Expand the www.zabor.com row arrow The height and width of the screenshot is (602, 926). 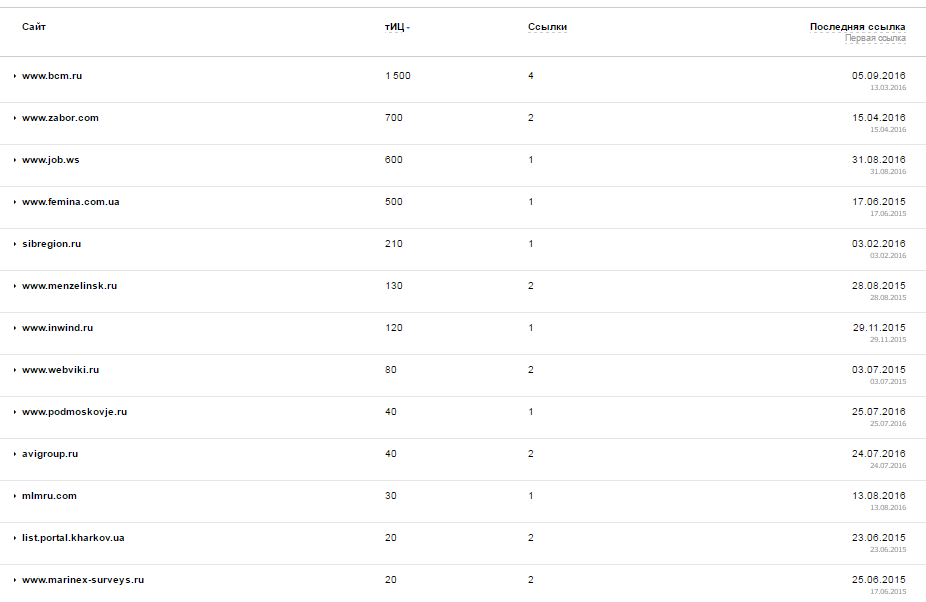tap(15, 118)
